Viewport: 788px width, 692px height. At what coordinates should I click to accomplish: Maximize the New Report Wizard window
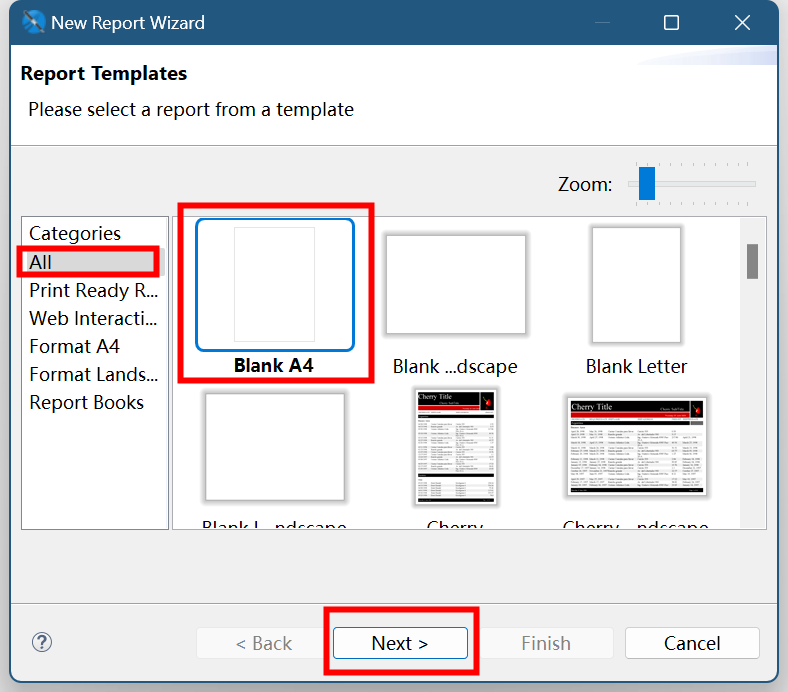click(x=671, y=22)
